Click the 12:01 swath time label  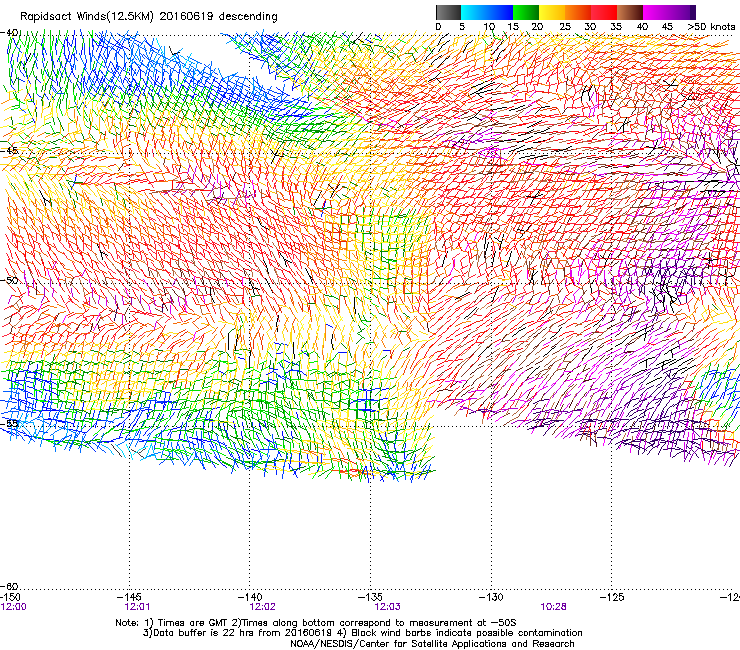(137, 607)
